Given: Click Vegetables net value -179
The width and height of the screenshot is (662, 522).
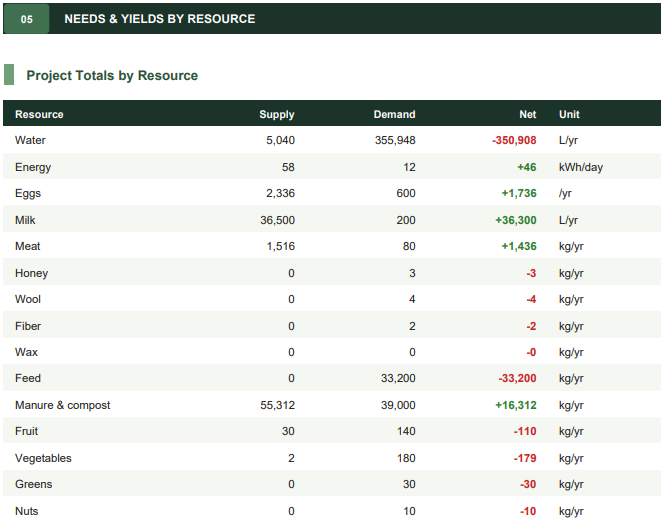Looking at the screenshot, I should click(525, 458).
